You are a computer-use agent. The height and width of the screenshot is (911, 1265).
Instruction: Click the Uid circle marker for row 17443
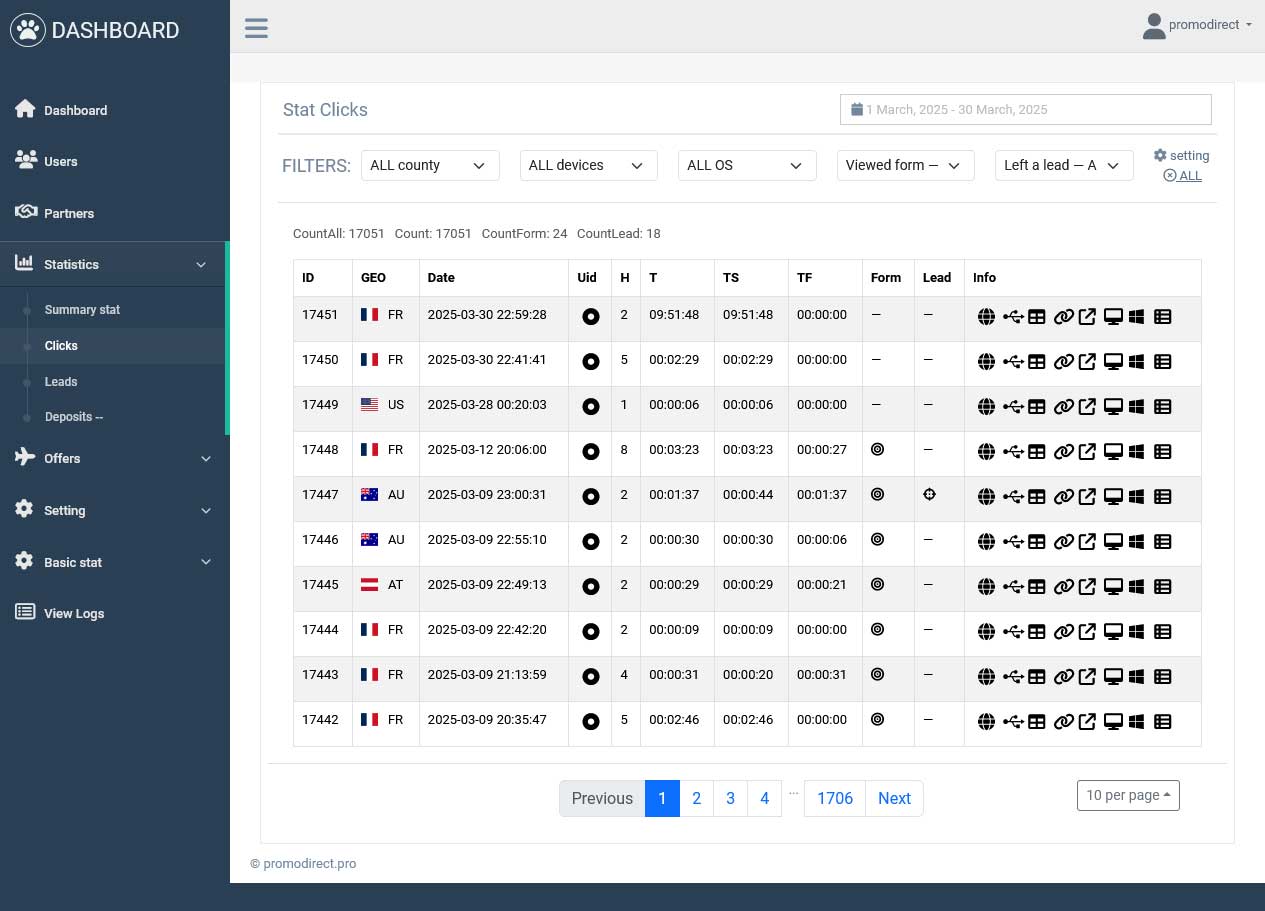coord(590,676)
